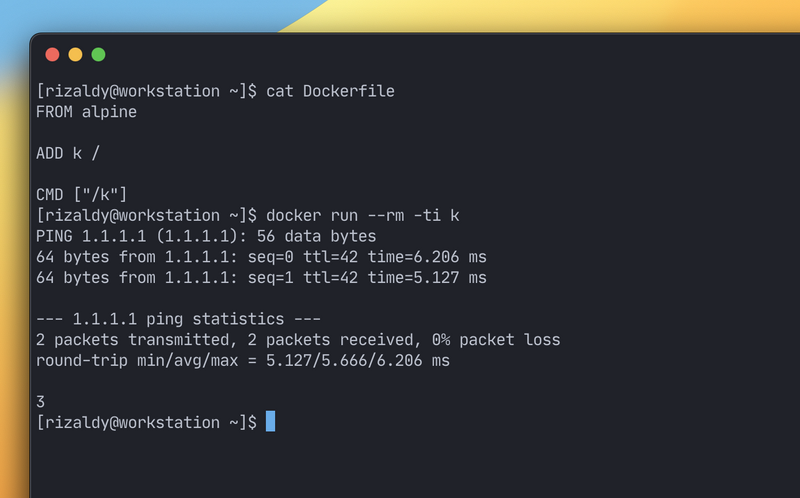Viewport: 800px width, 498px height.
Task: Click the lone "3" output line
Action: [40, 401]
